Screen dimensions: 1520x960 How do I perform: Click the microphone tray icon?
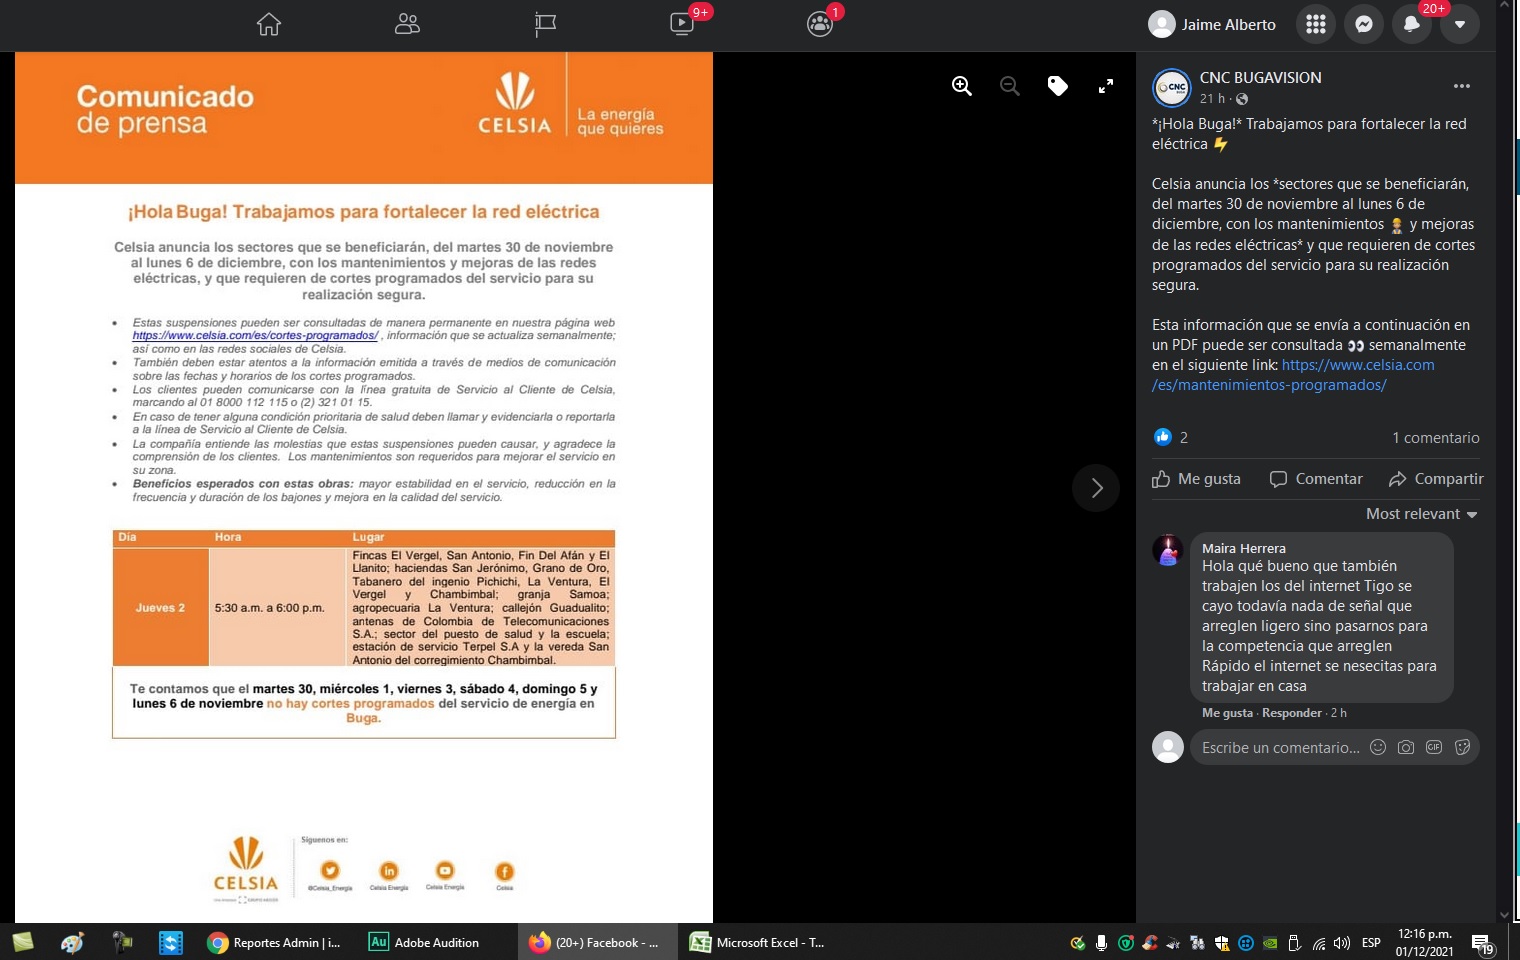click(x=1101, y=943)
